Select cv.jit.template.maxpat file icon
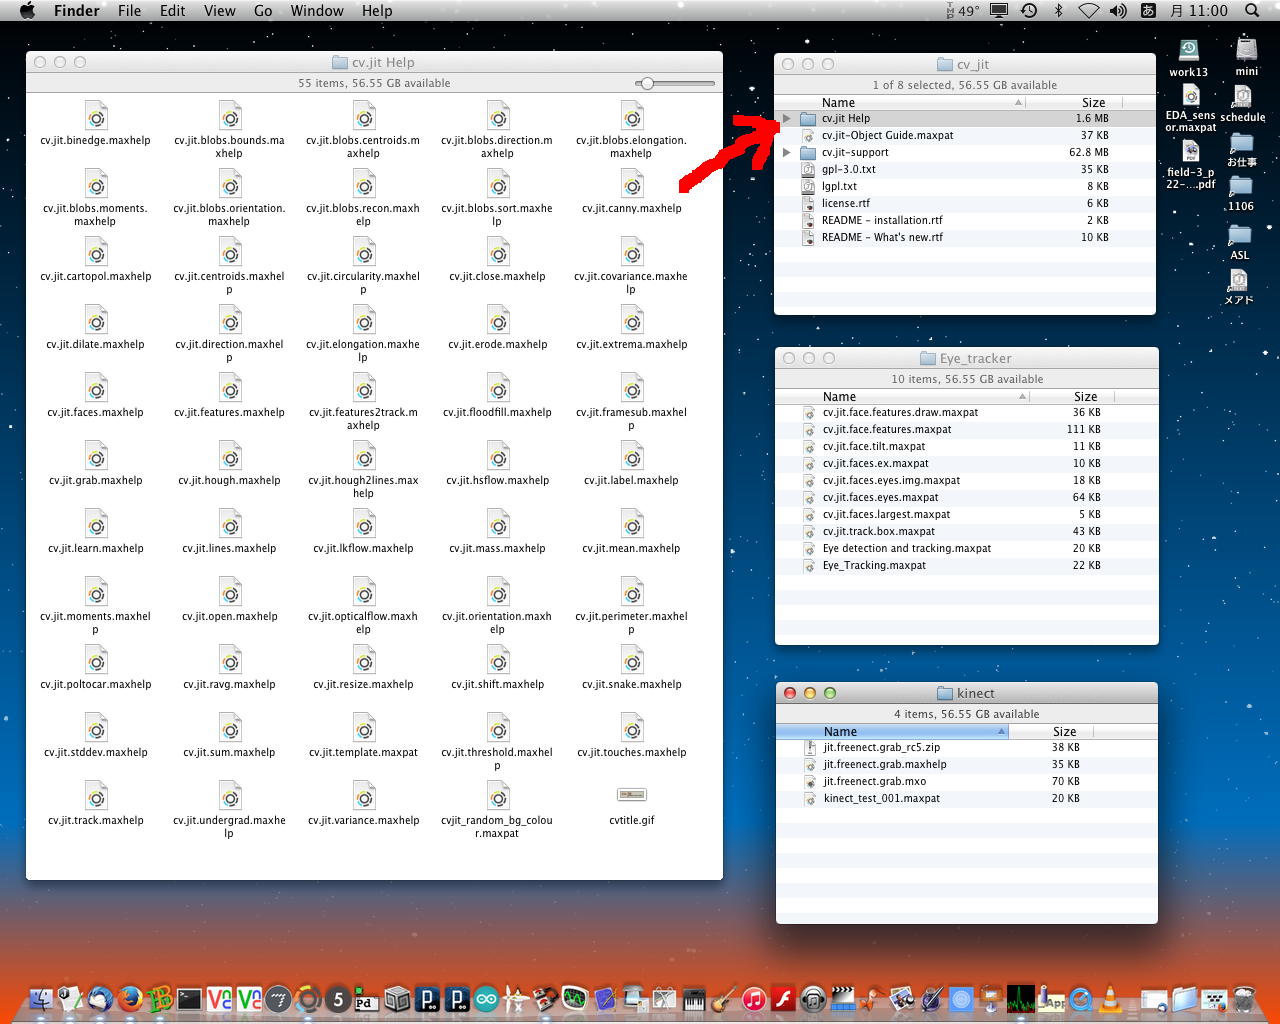This screenshot has width=1280, height=1024. point(364,729)
